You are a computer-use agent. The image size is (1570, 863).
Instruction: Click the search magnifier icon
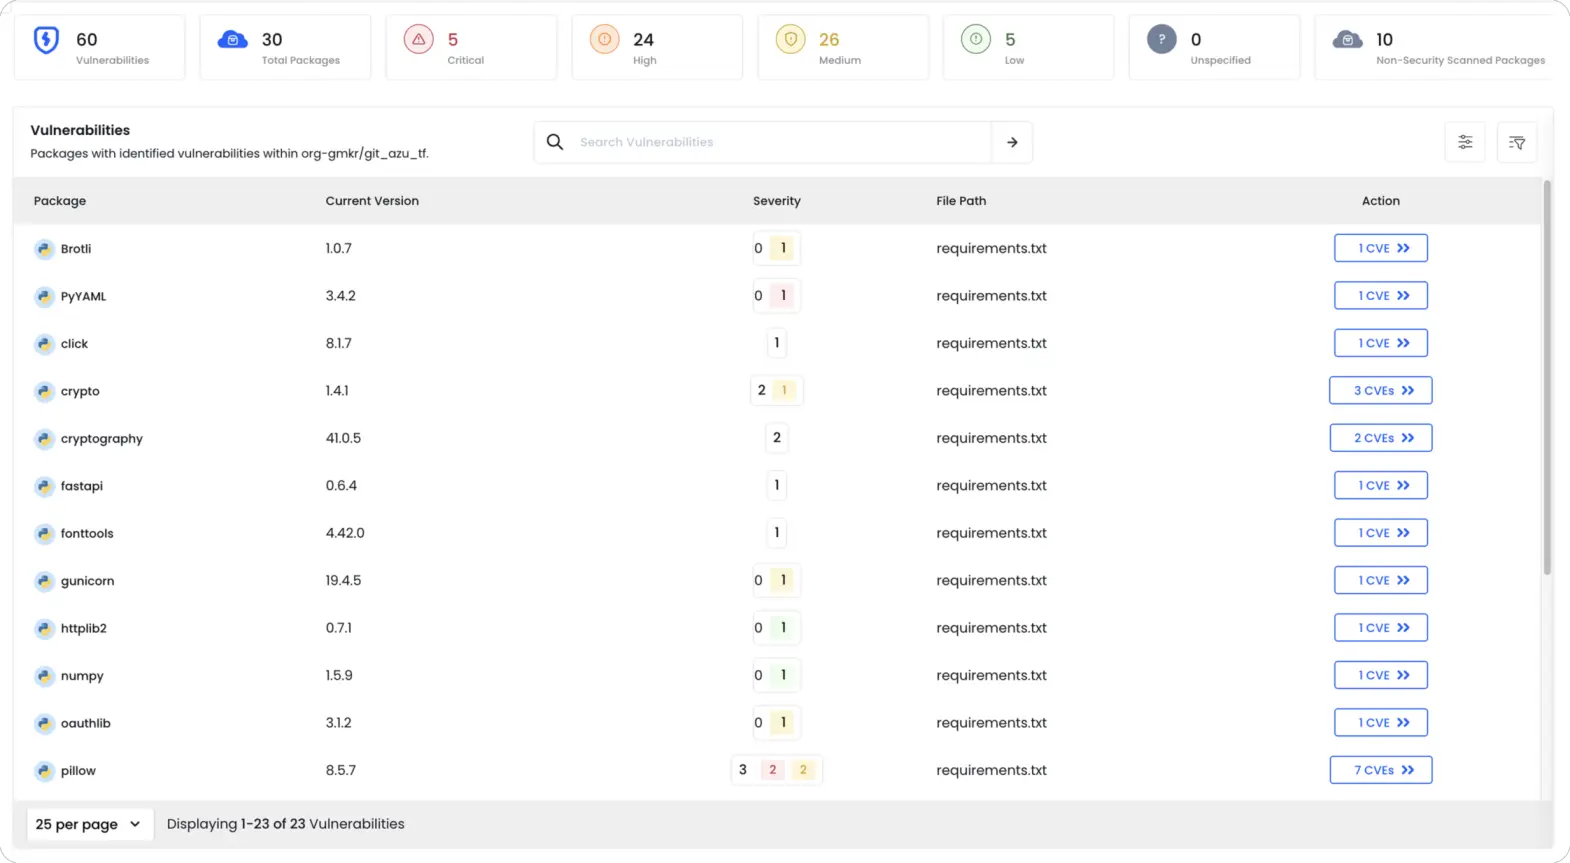point(555,142)
